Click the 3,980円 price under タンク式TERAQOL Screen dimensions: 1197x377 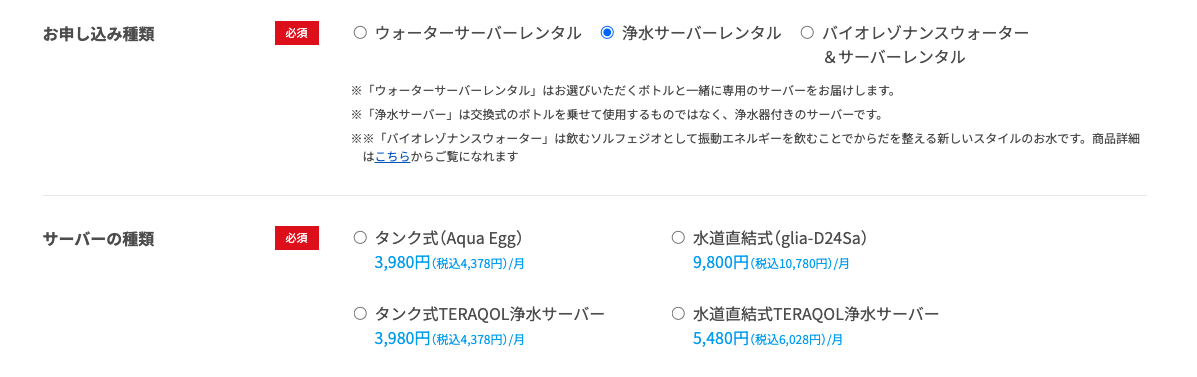click(403, 339)
